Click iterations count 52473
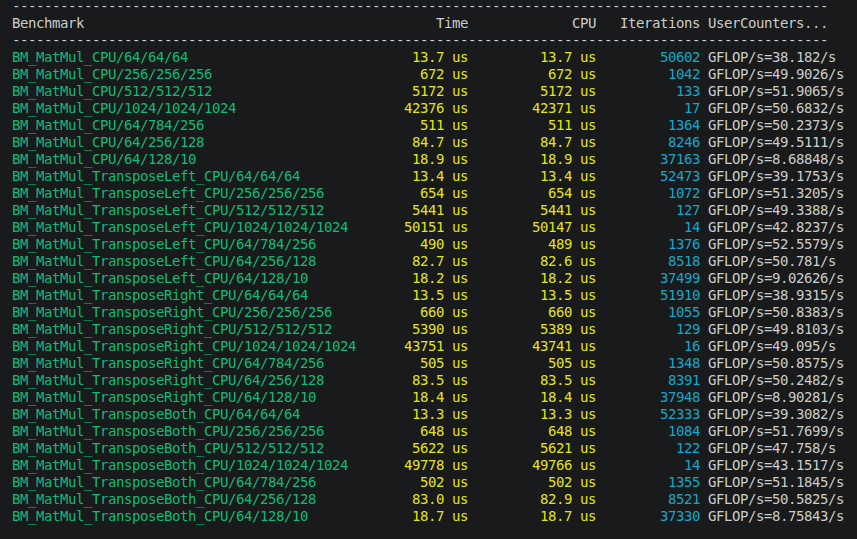Image resolution: width=857 pixels, height=539 pixels. [680, 176]
